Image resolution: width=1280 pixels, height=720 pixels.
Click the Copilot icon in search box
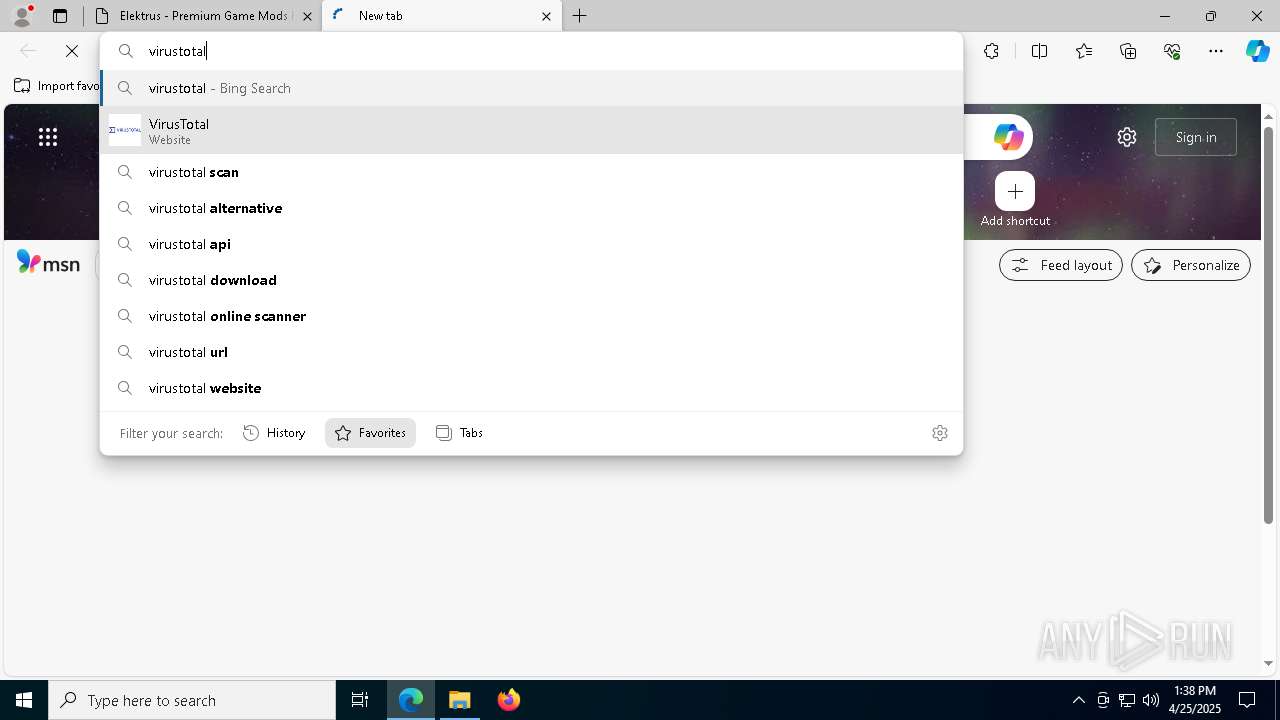(x=1008, y=137)
